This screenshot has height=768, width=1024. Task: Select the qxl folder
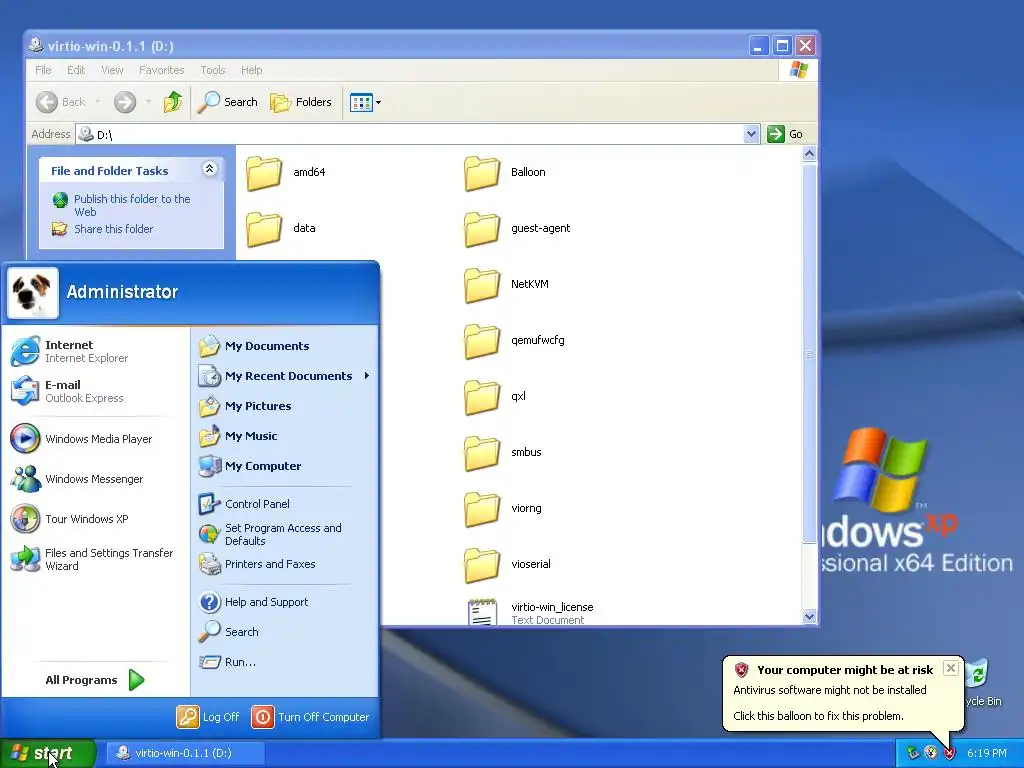tap(495, 396)
